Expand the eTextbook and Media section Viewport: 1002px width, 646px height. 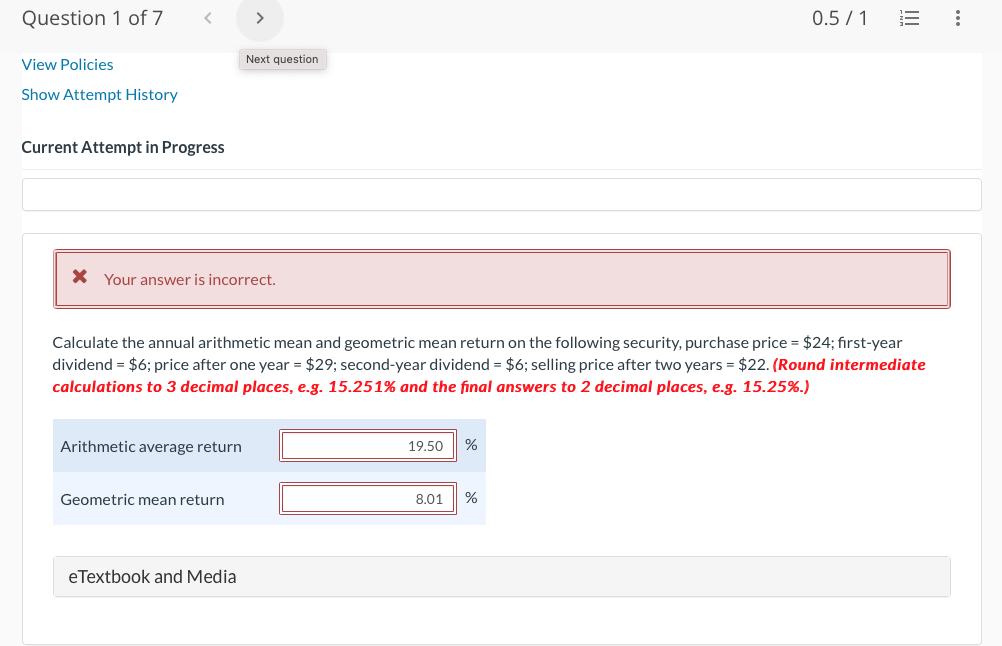click(152, 576)
